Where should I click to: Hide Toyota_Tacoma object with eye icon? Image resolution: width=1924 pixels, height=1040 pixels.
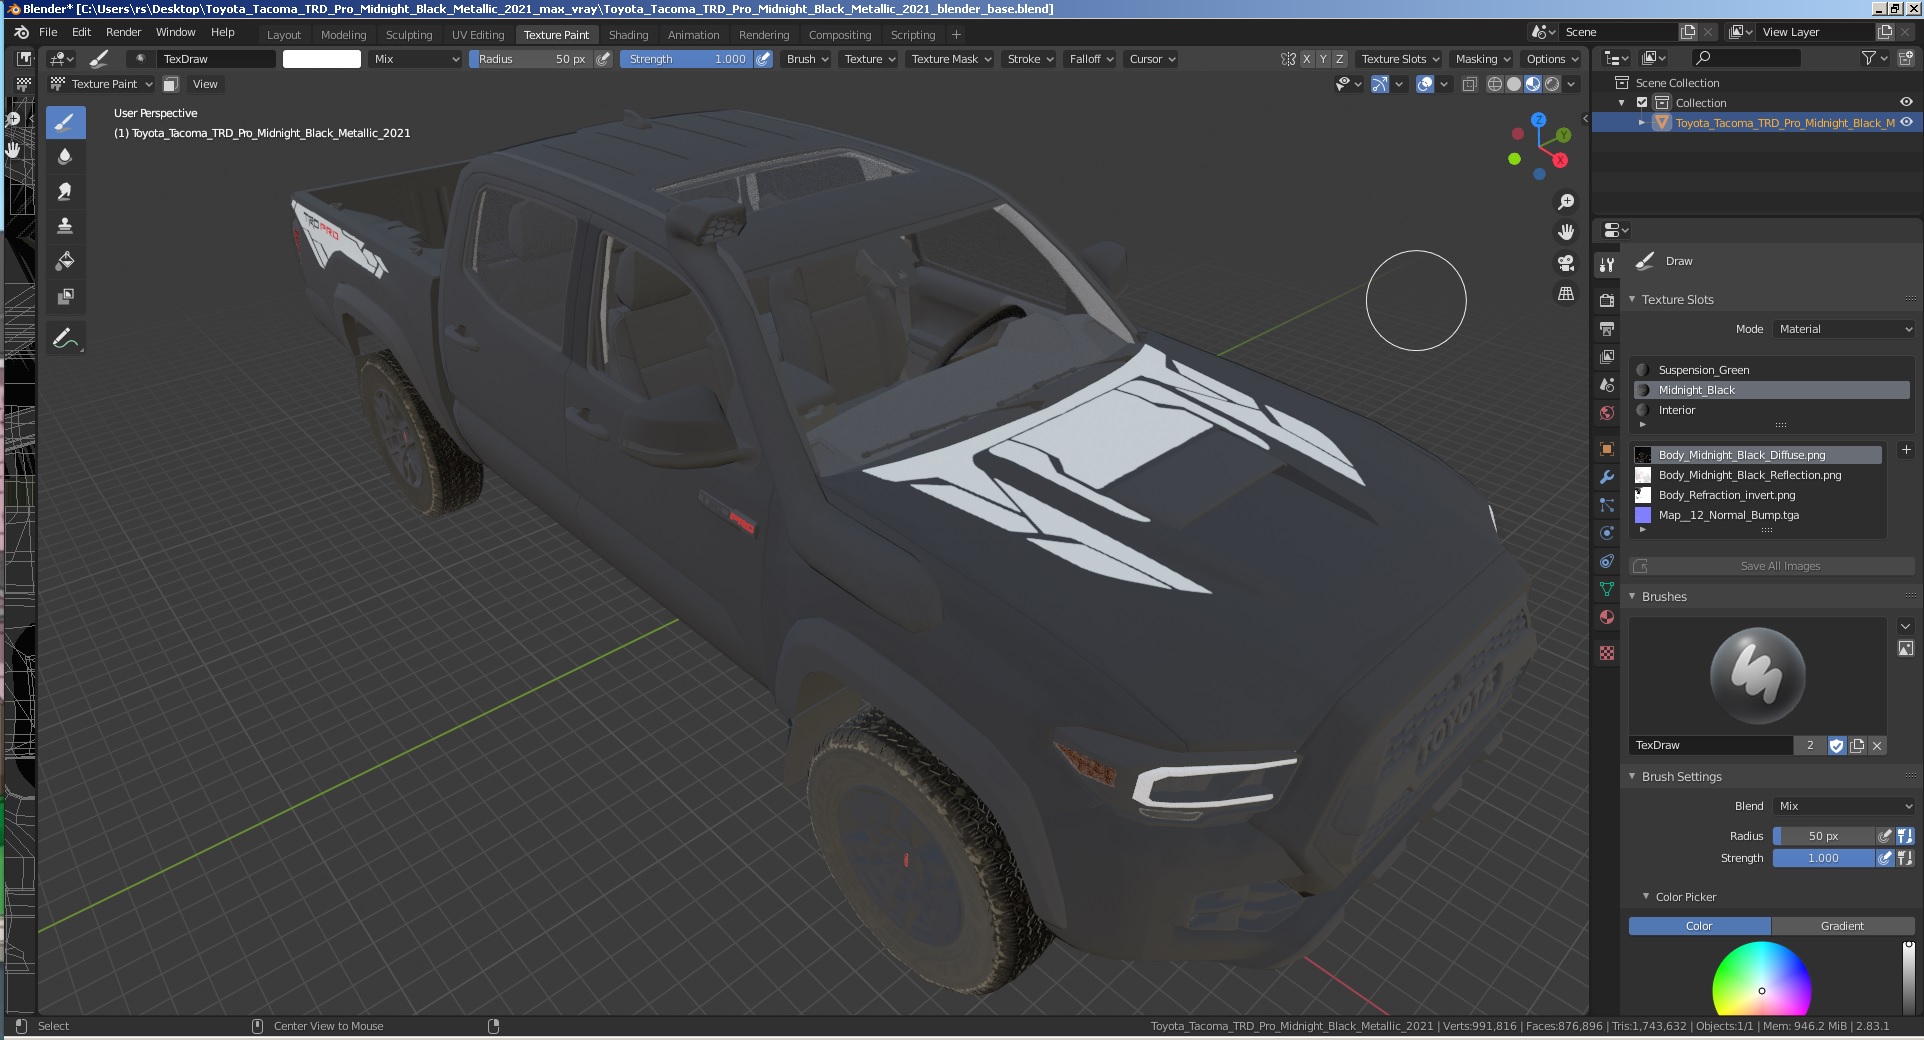pyautogui.click(x=1906, y=122)
